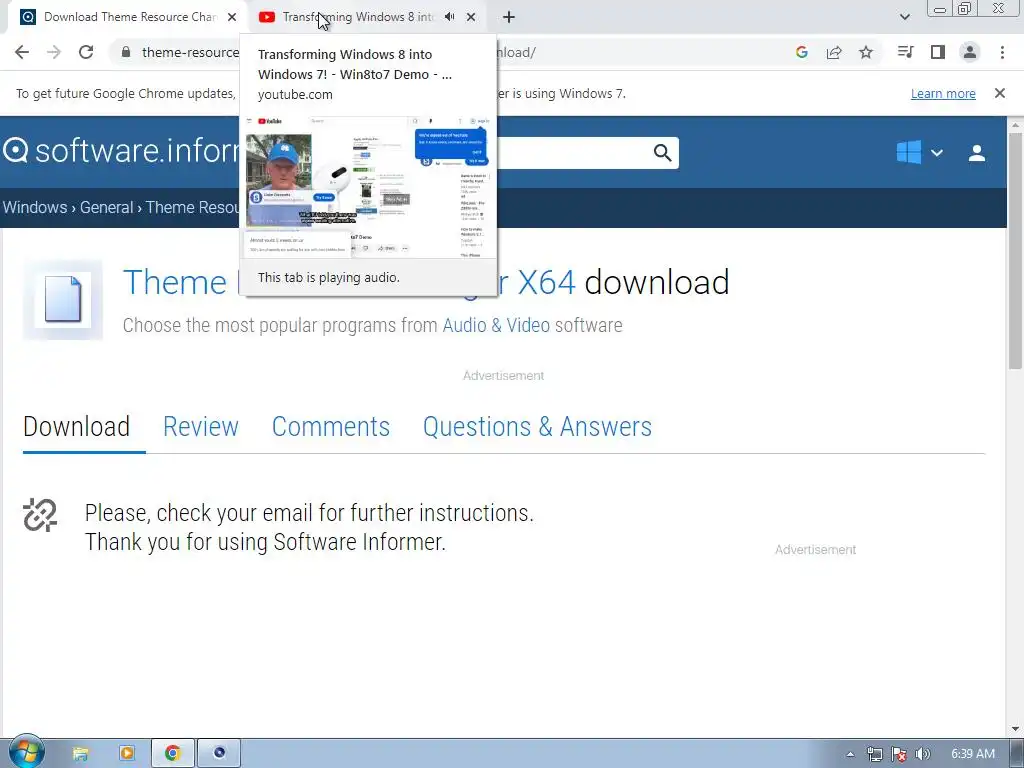Open the media player taskbar icon
Screen dimensions: 1024x768
tap(127, 754)
